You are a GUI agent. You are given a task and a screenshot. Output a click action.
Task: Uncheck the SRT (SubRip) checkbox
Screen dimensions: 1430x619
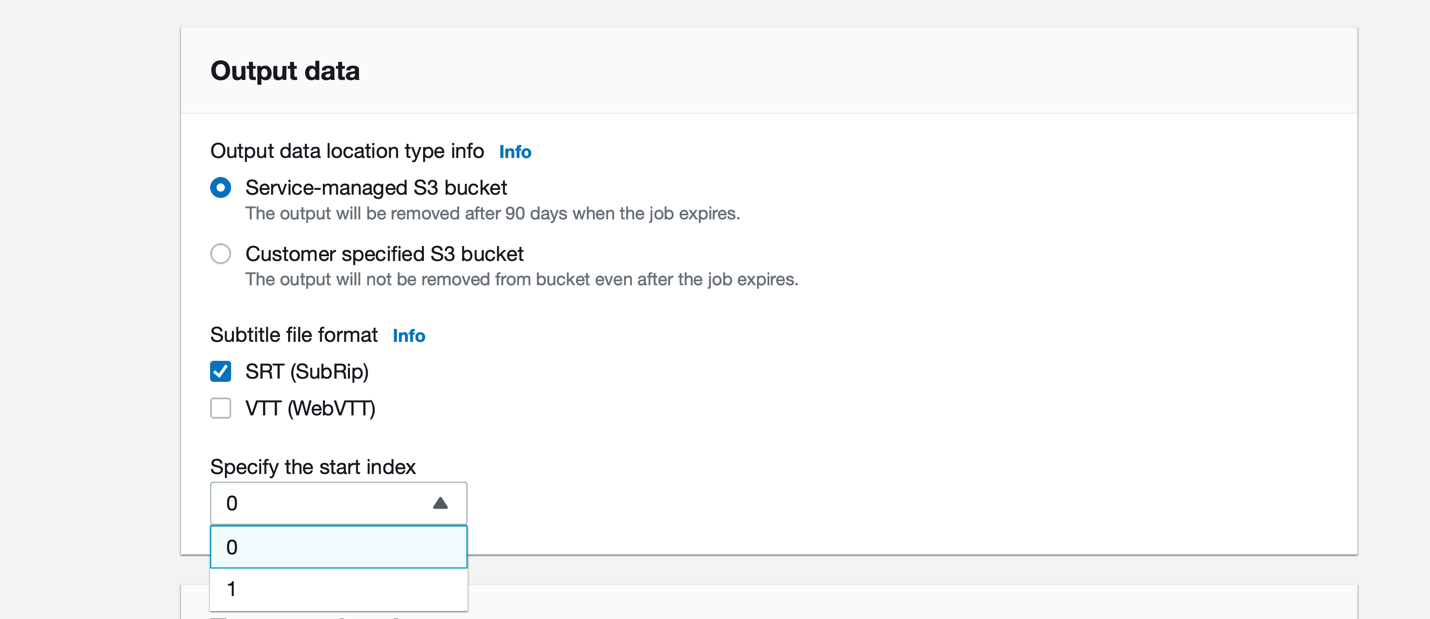pos(221,372)
